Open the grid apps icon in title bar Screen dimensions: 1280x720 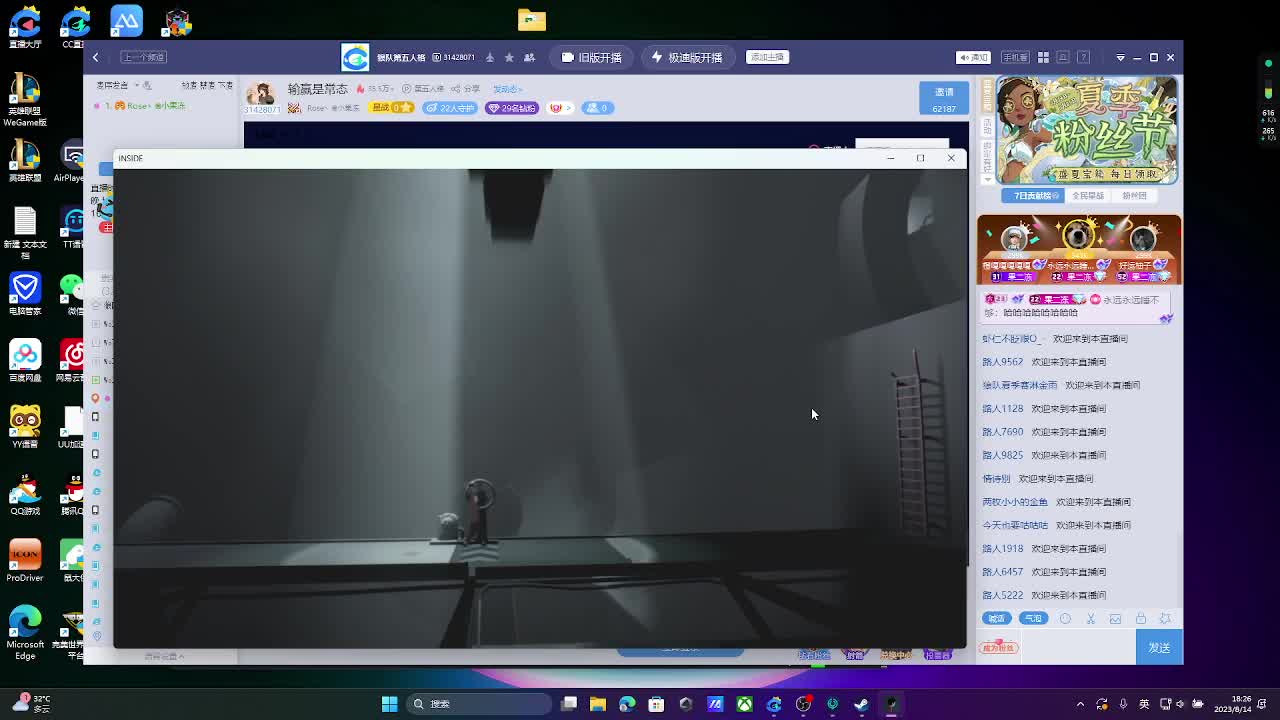point(1043,57)
